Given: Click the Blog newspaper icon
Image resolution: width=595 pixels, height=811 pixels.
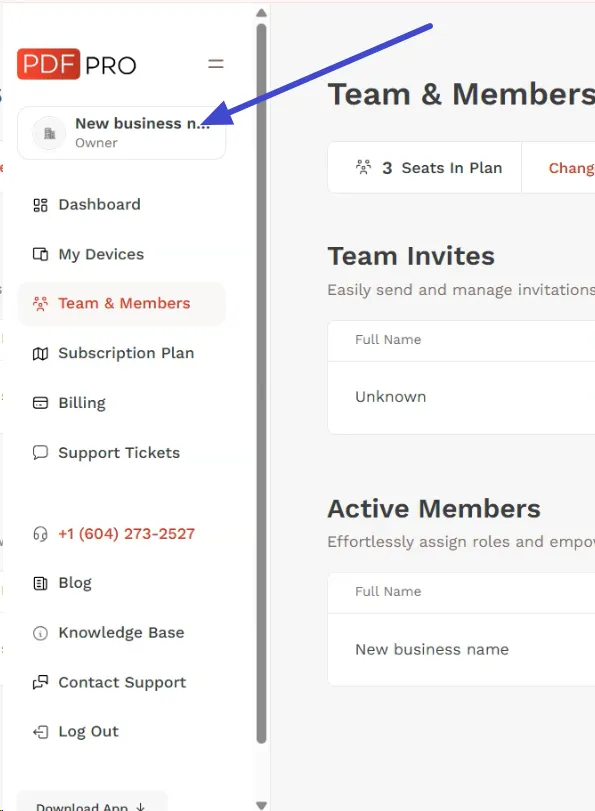Looking at the screenshot, I should pos(40,583).
